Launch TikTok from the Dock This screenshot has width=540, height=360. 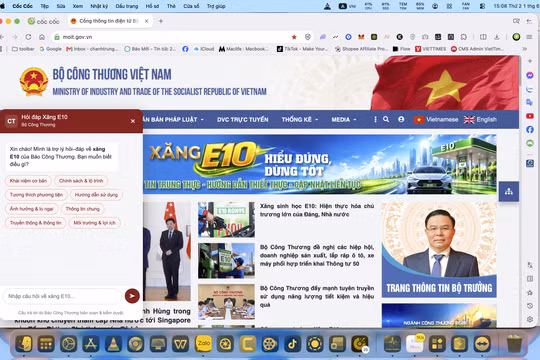point(292,343)
